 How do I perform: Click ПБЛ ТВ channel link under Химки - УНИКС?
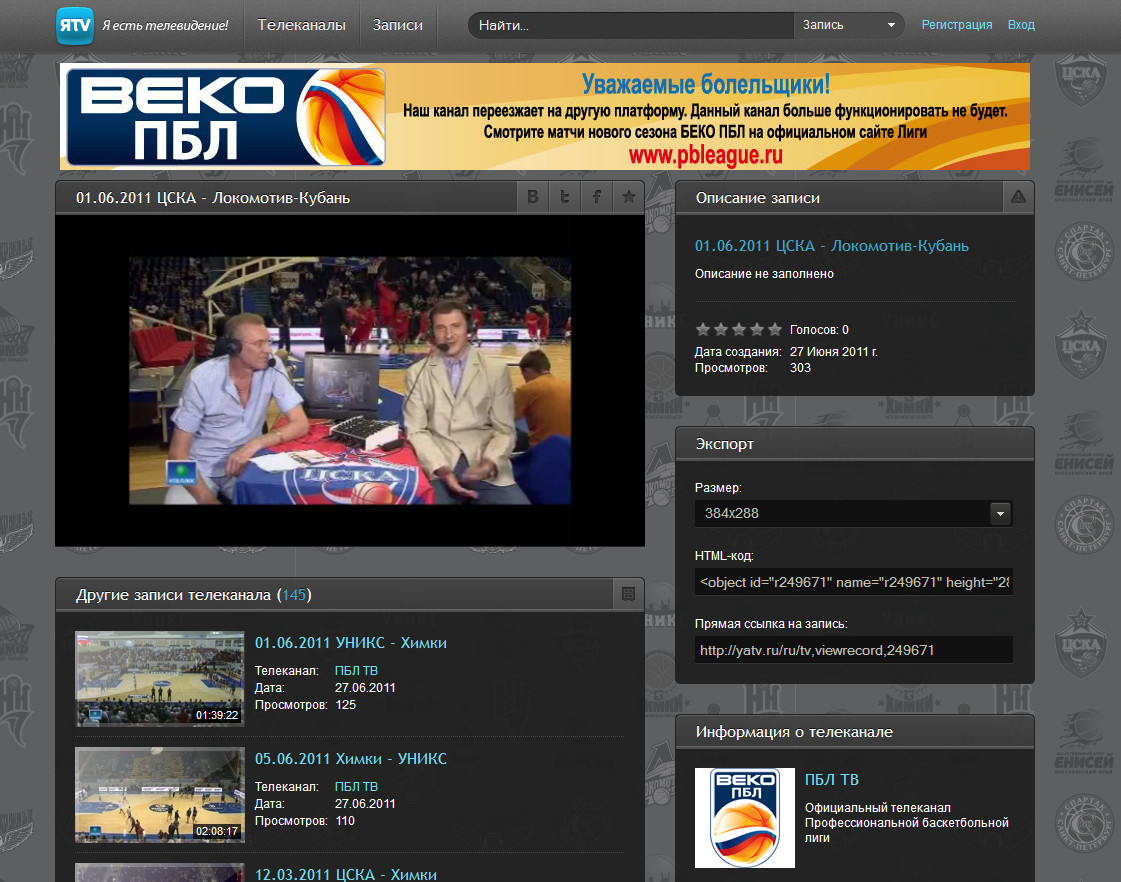point(356,786)
